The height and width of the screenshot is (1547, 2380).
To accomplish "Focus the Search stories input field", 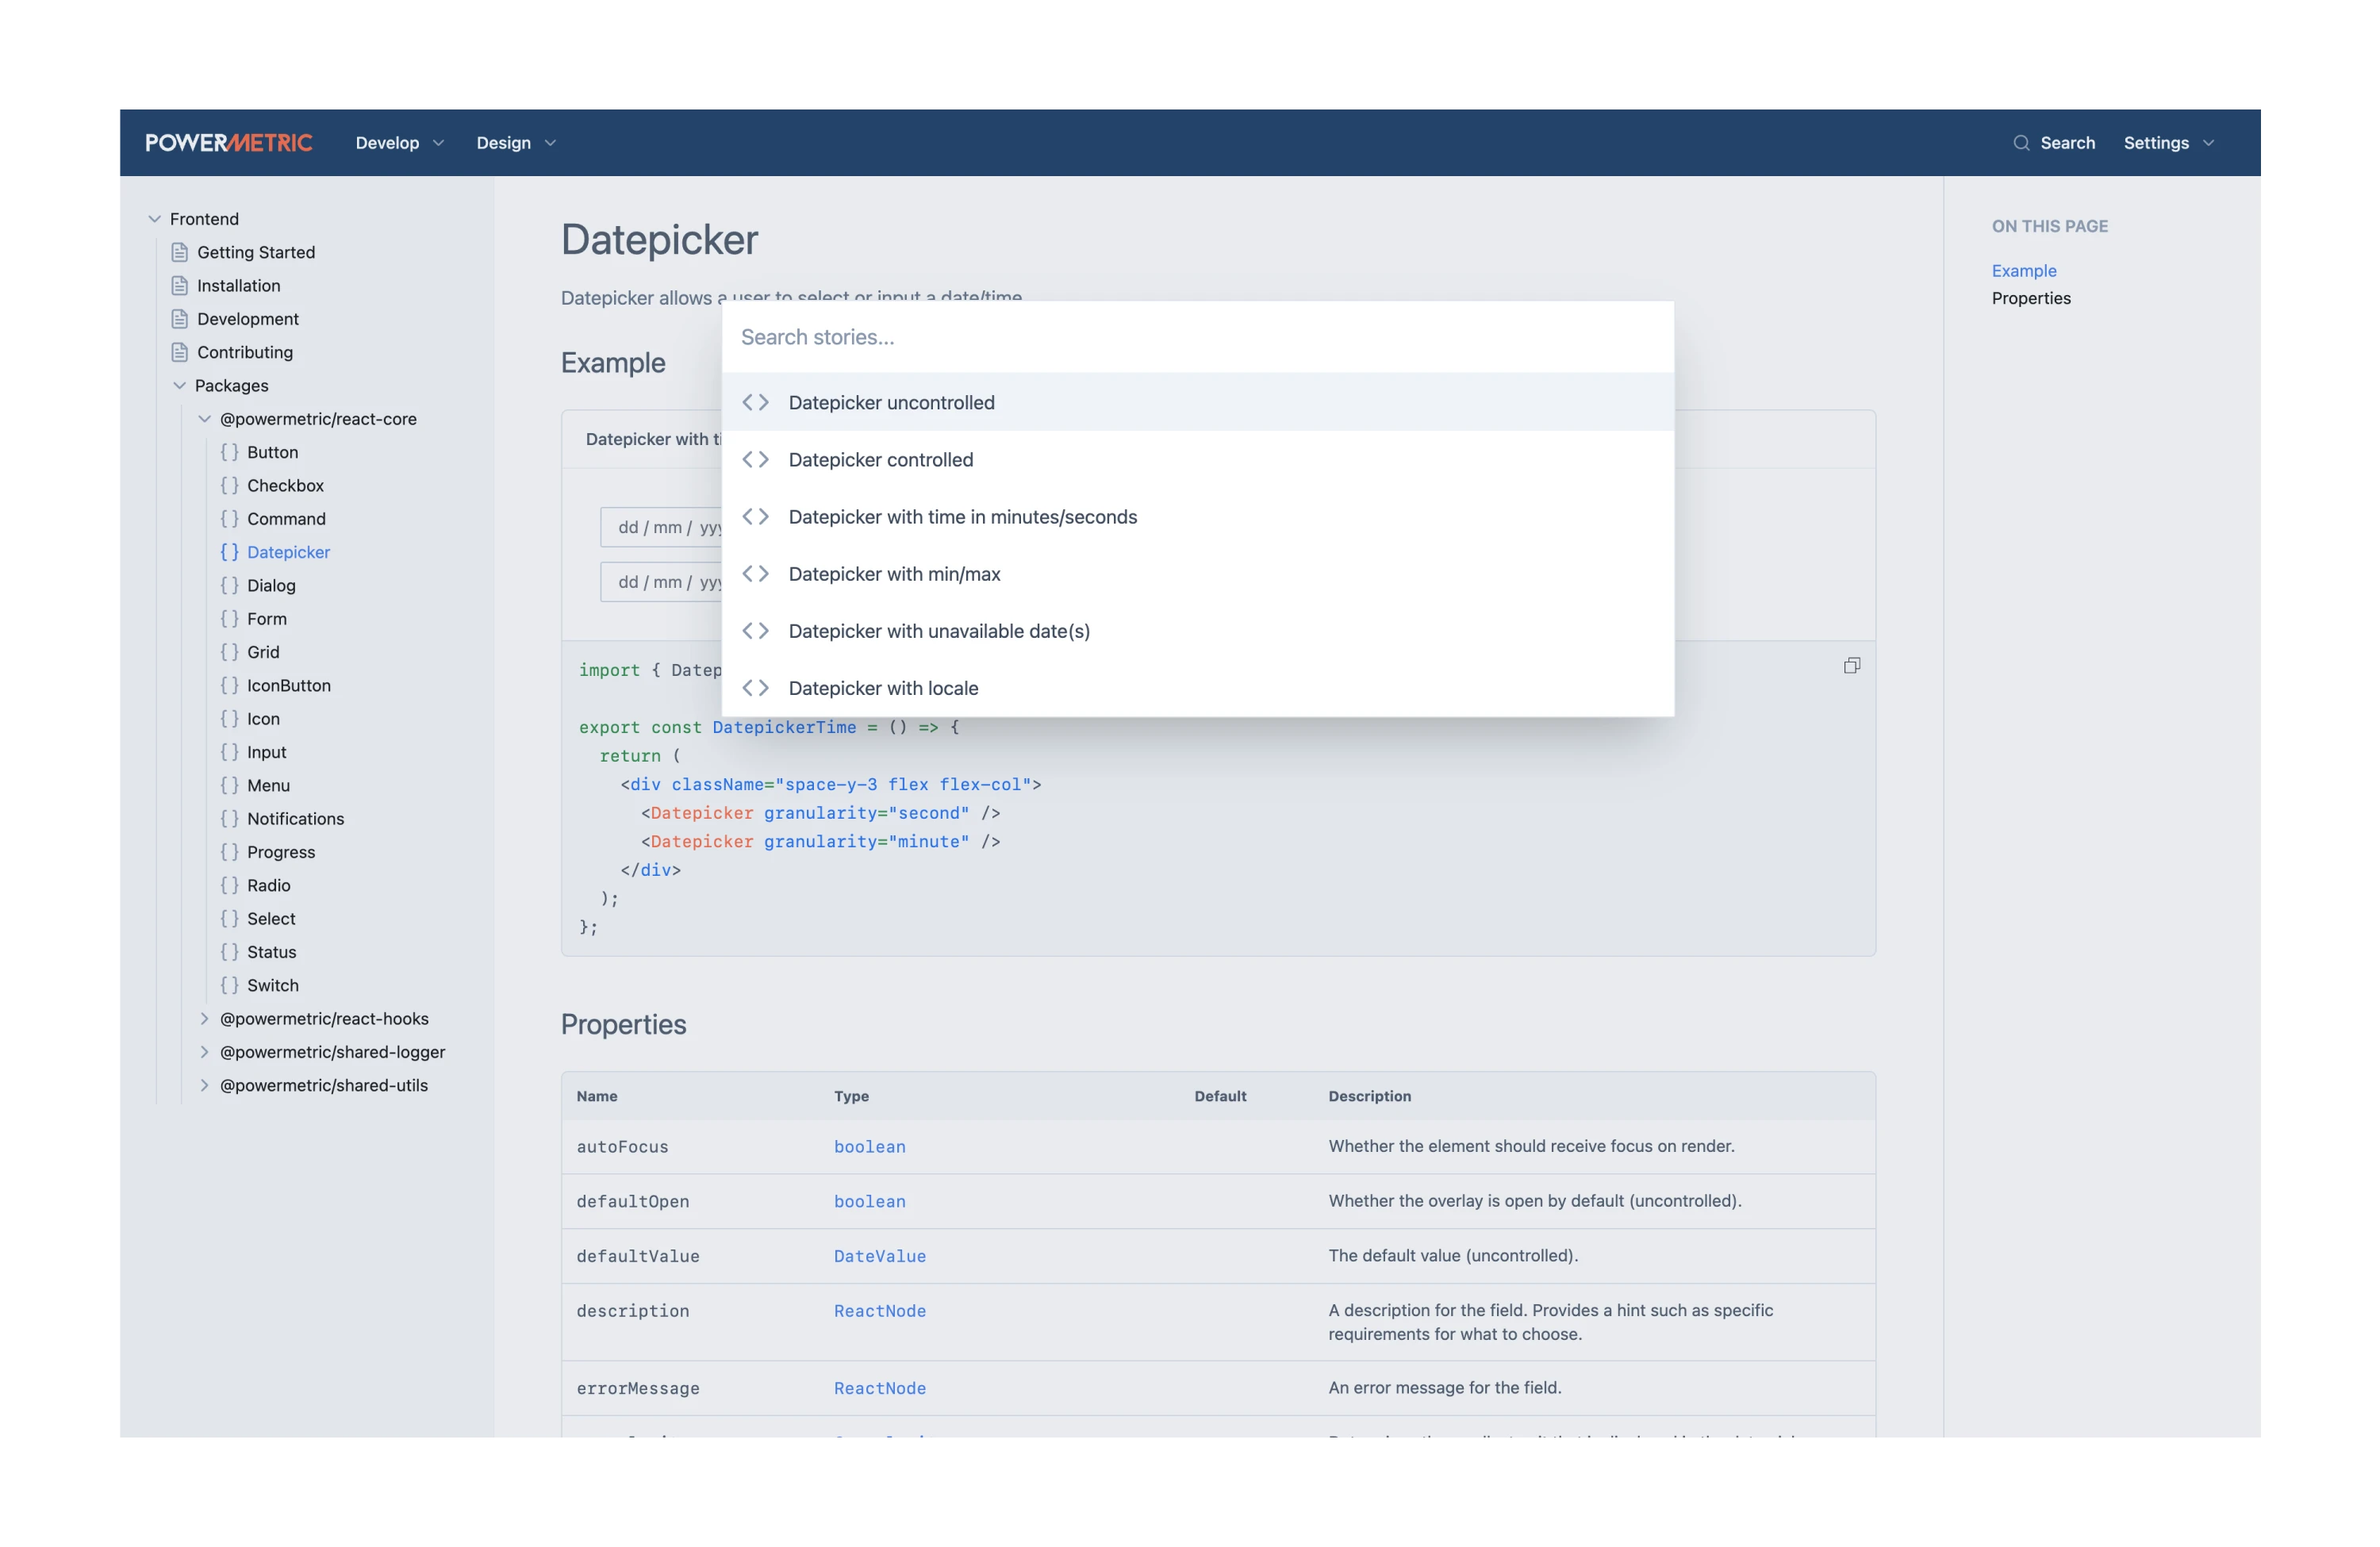I will coord(1196,337).
